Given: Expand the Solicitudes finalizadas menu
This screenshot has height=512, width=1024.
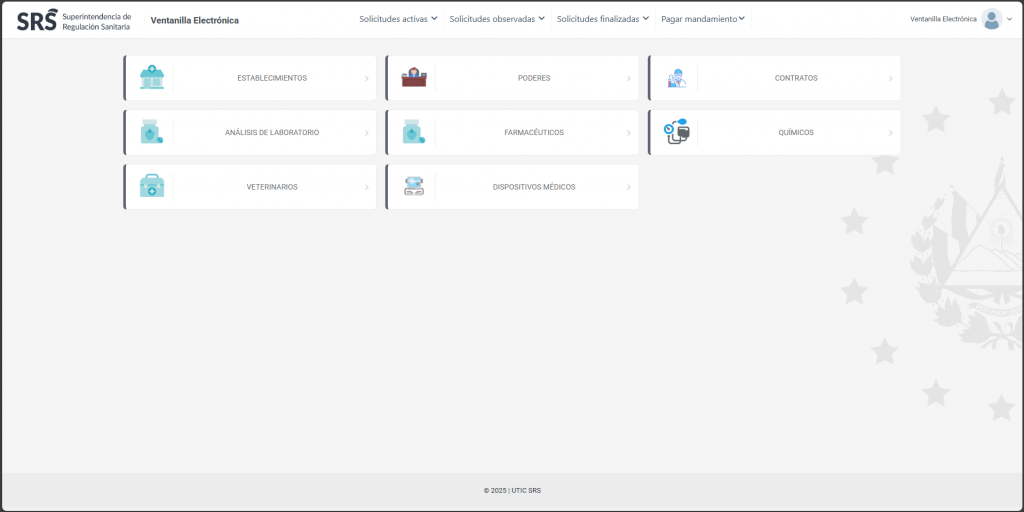Looking at the screenshot, I should [x=603, y=19].
